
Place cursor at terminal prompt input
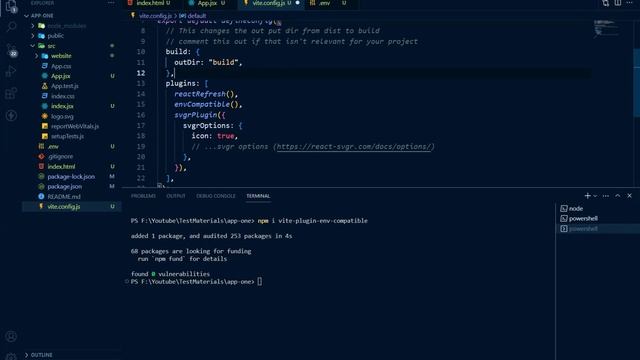[260, 282]
